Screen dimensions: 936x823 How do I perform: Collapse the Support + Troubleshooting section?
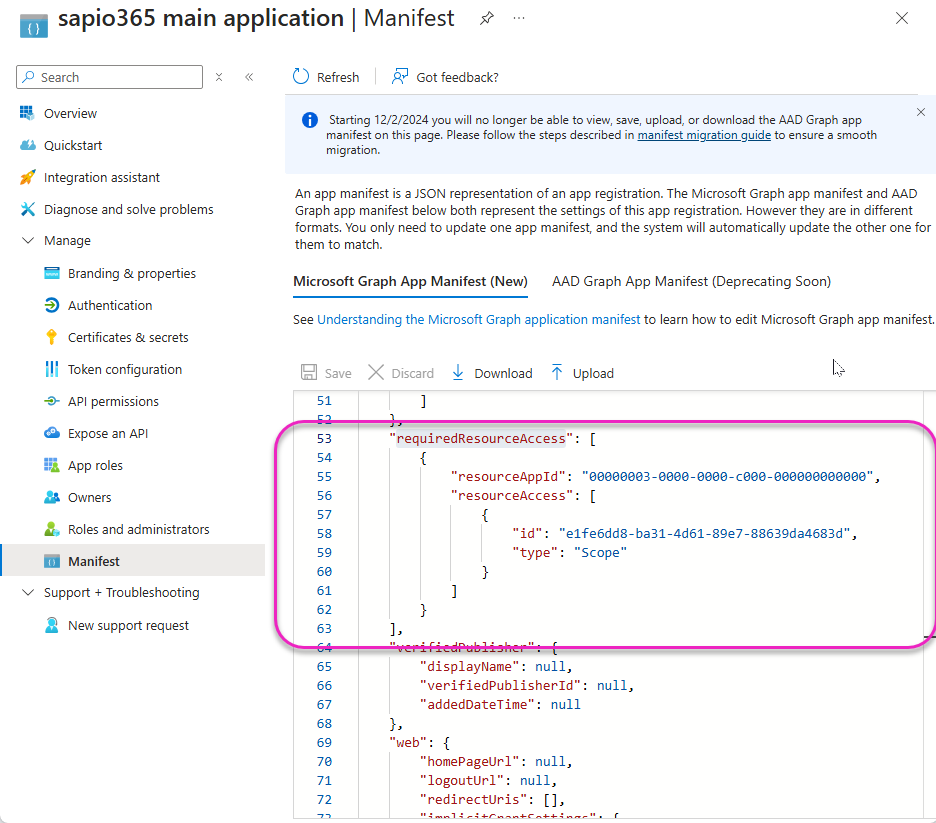(27, 593)
